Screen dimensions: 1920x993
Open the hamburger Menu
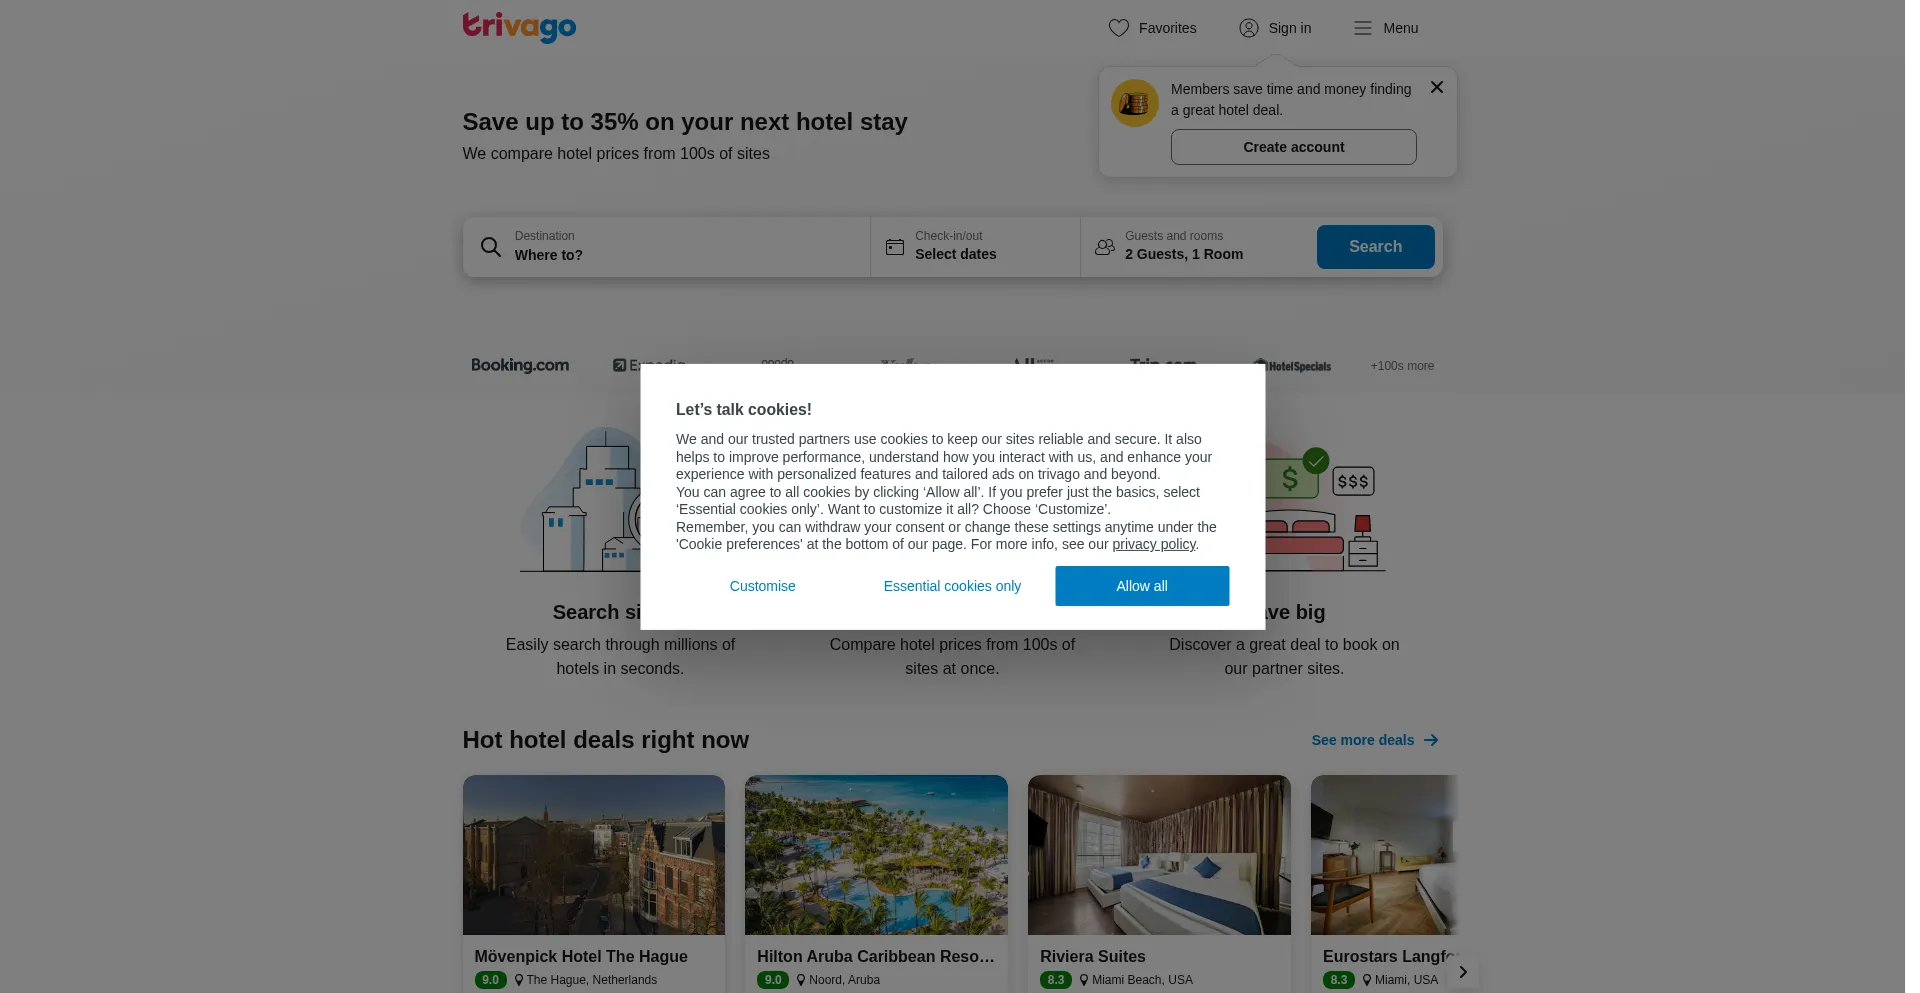[1385, 28]
